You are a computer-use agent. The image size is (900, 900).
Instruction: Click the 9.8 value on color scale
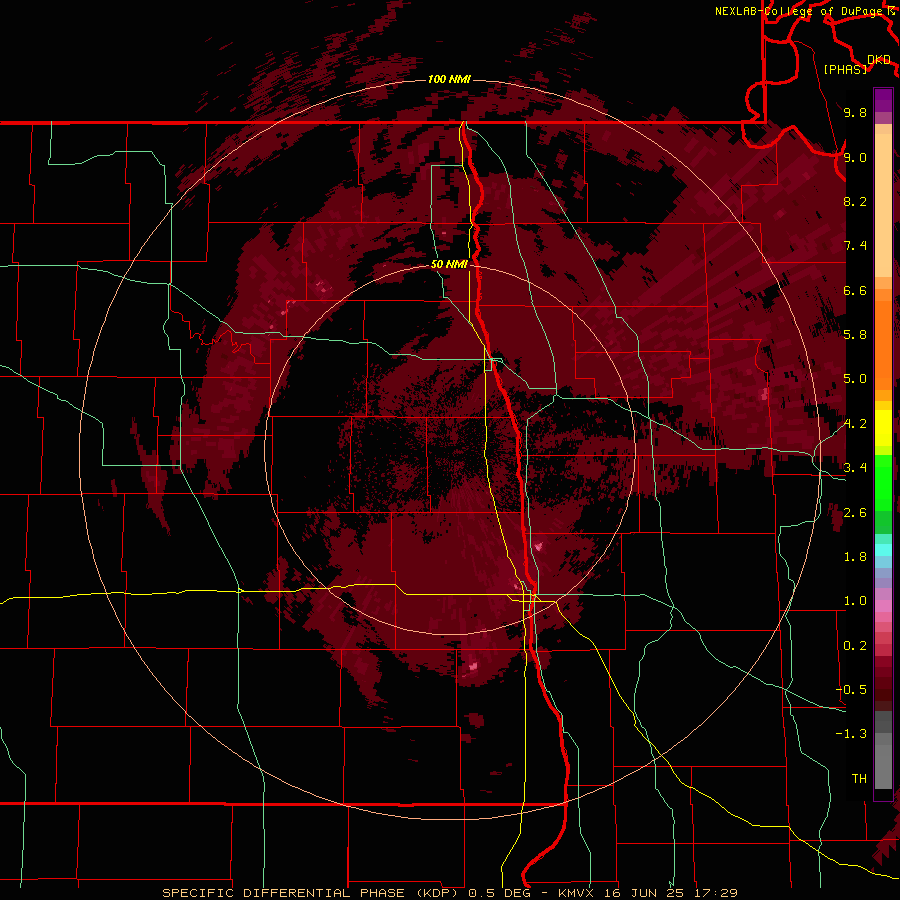[855, 112]
